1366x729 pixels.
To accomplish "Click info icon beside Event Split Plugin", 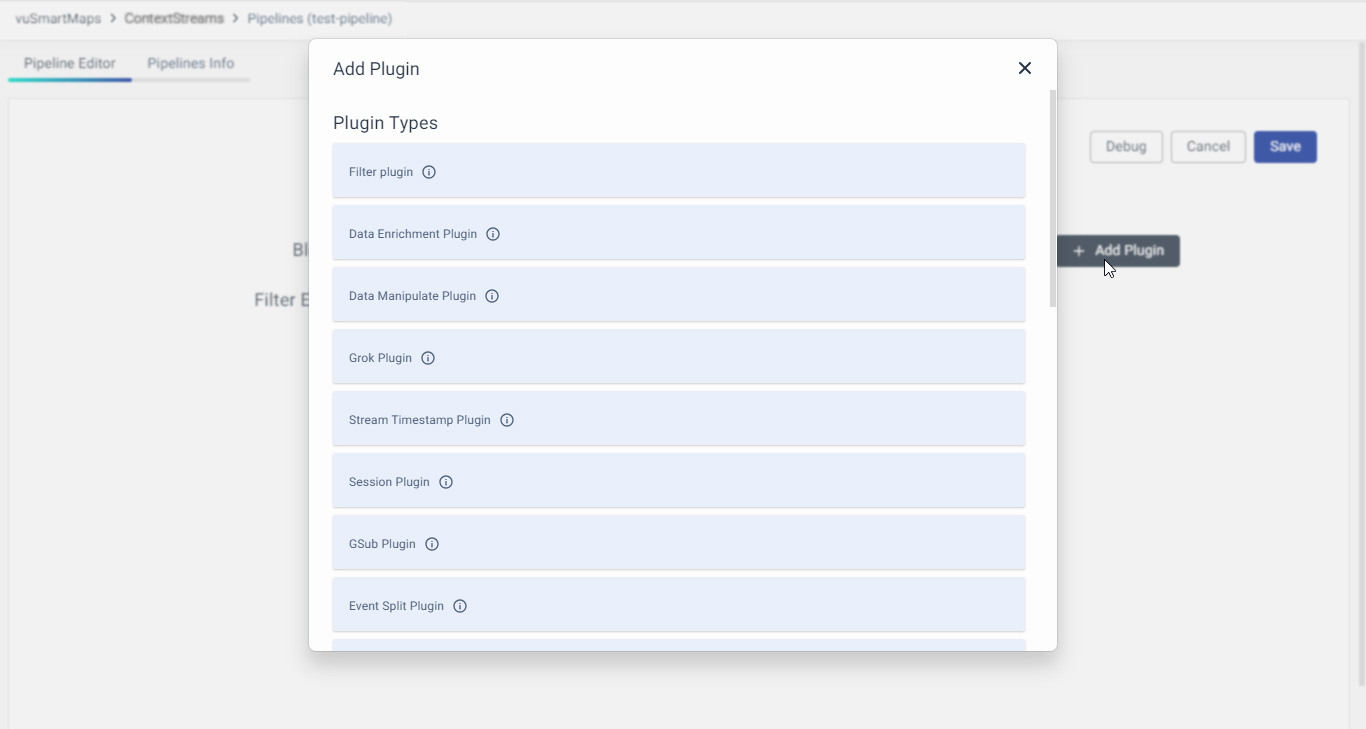I will (460, 606).
